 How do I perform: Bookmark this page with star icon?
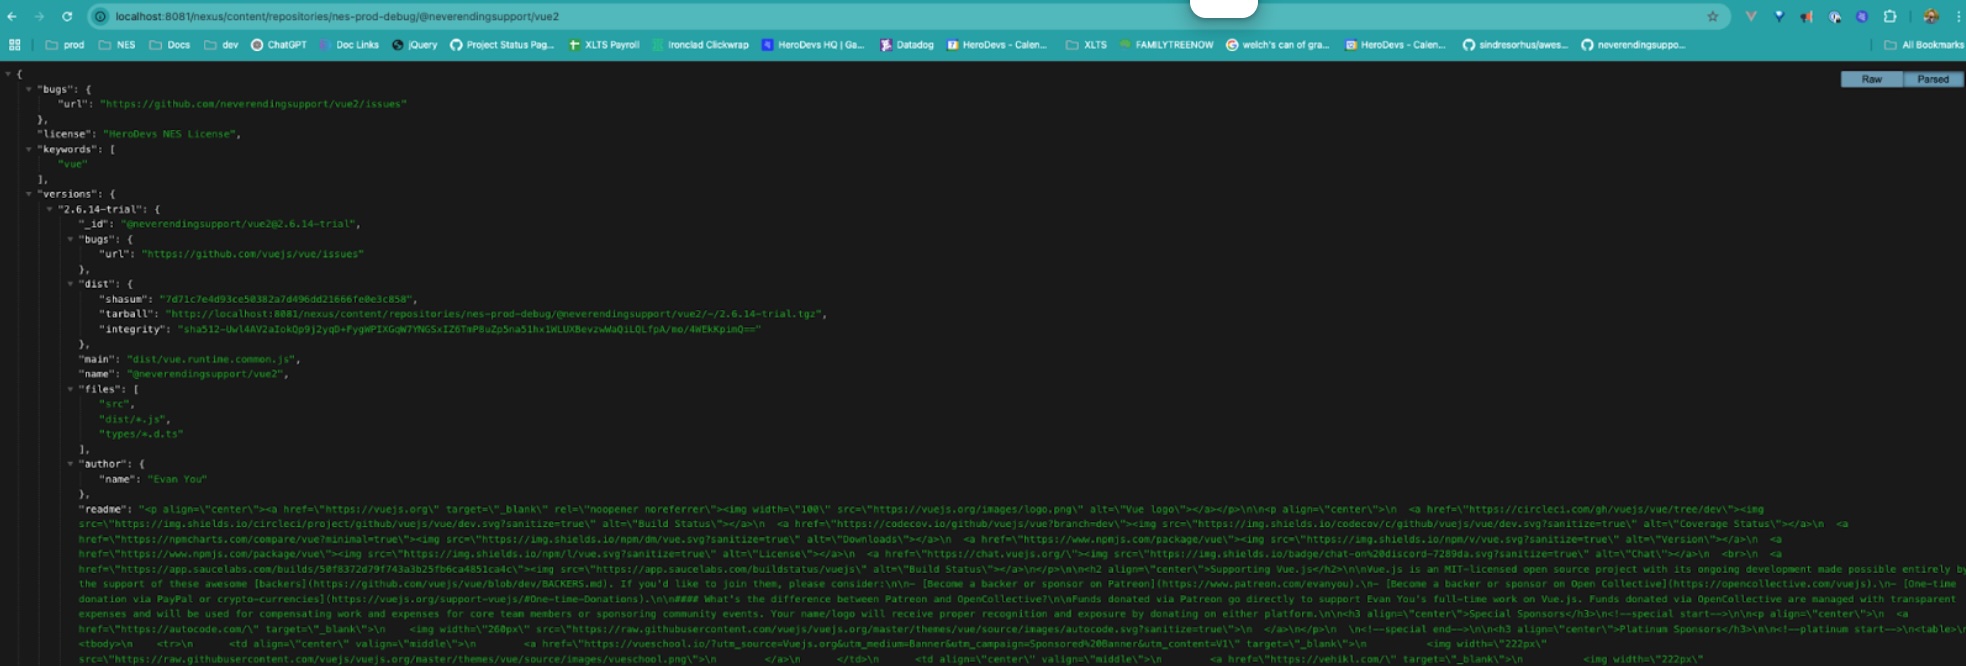(1712, 16)
